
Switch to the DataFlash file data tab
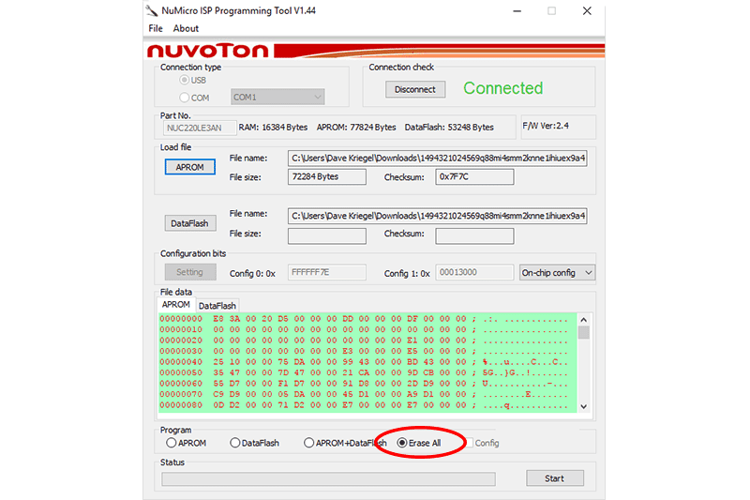[x=217, y=306]
